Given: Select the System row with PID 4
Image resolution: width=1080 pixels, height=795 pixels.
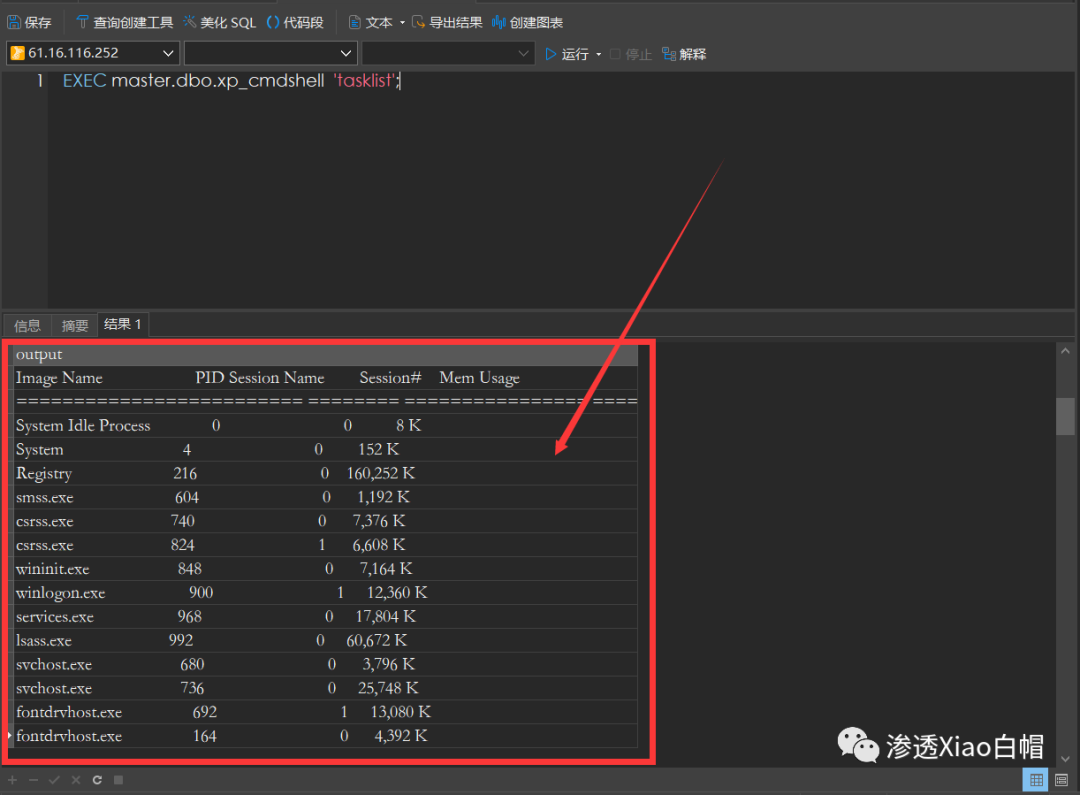Looking at the screenshot, I should point(326,449).
